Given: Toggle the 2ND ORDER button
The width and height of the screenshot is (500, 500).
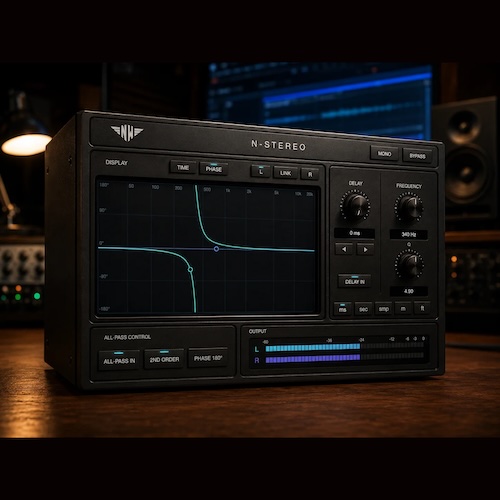Looking at the screenshot, I should [164, 359].
